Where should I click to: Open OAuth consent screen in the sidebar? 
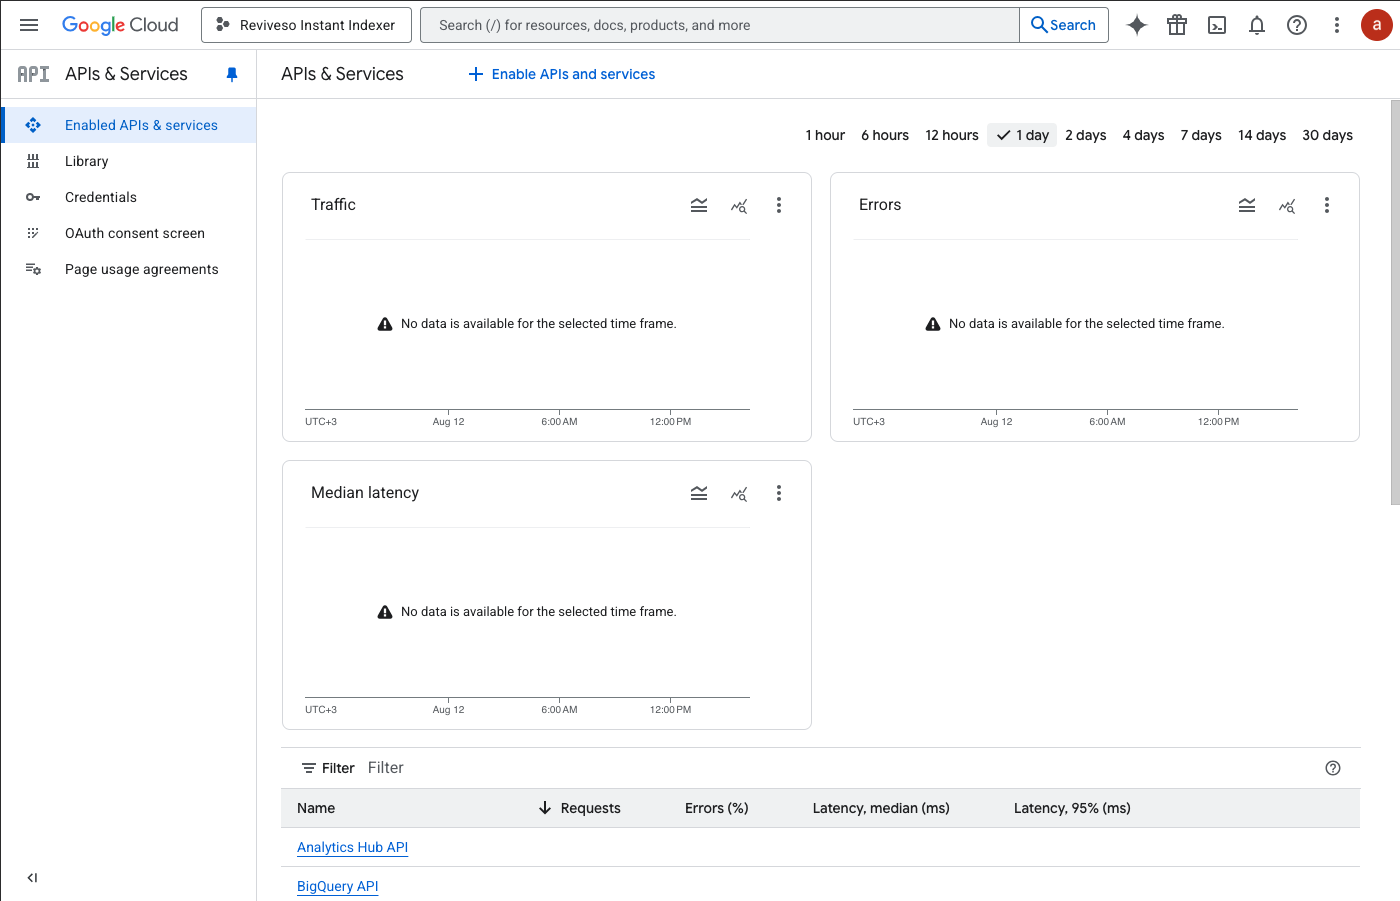[129, 233]
